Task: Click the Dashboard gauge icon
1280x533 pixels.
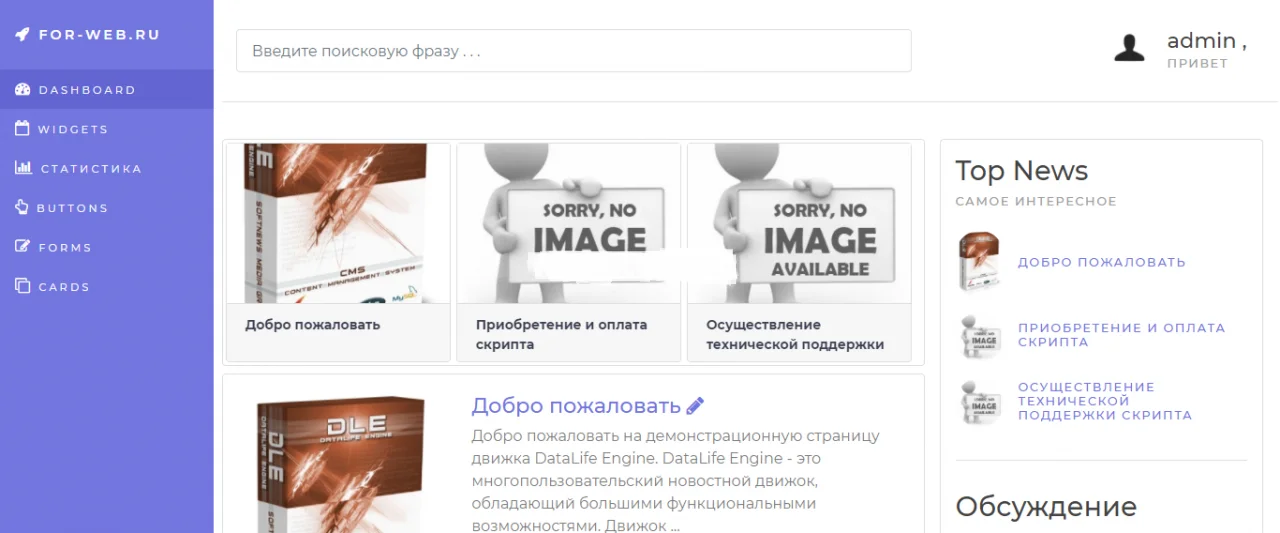Action: point(22,89)
